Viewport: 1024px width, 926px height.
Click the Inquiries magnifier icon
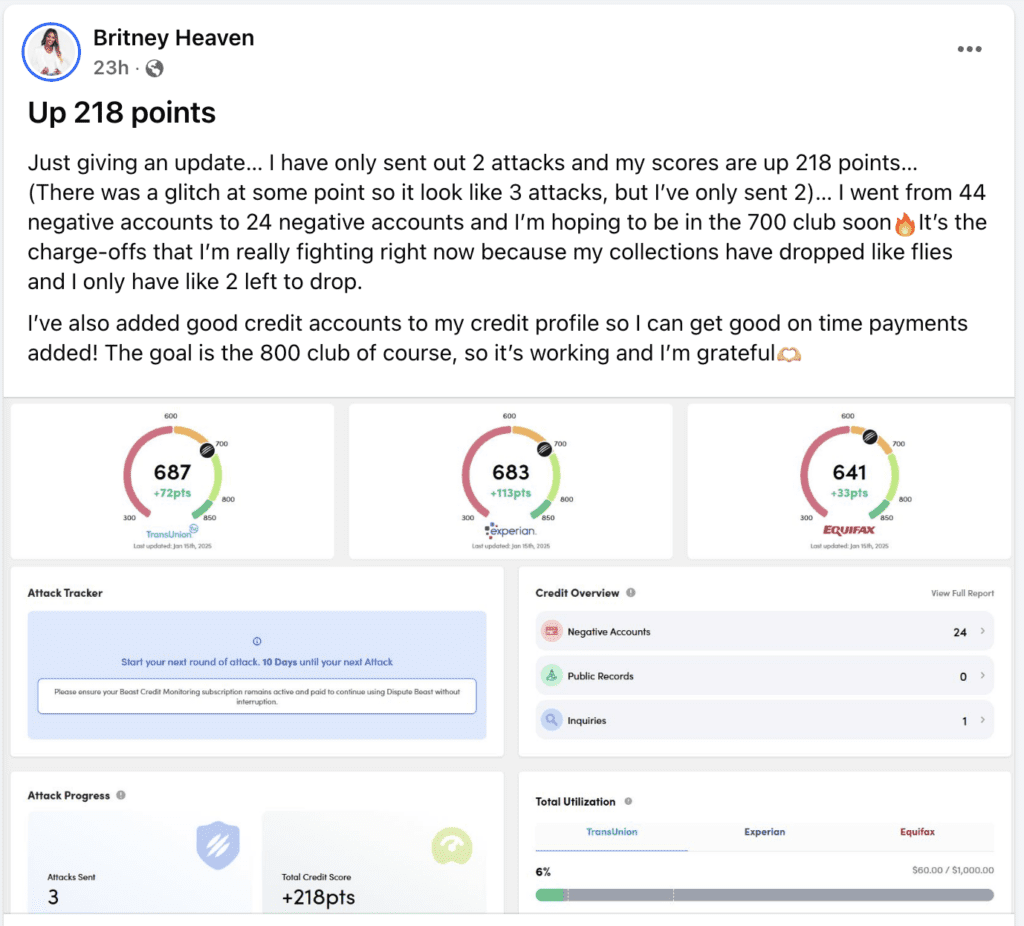(x=551, y=720)
